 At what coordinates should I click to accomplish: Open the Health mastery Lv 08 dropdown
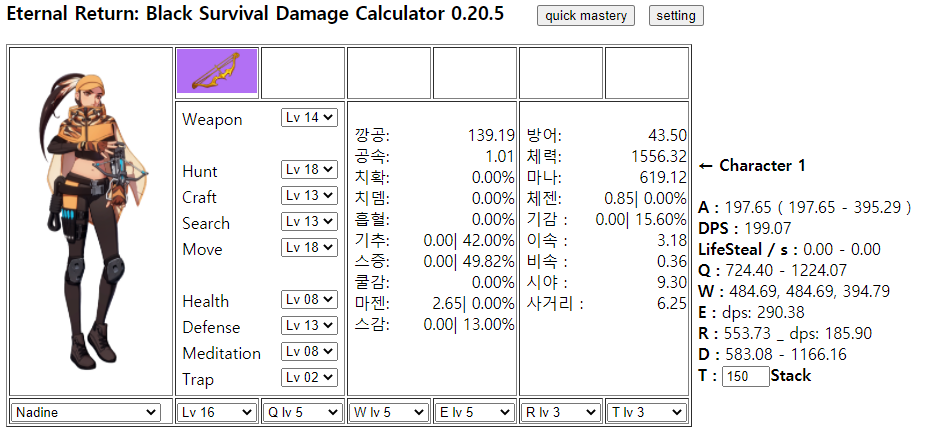(x=309, y=300)
